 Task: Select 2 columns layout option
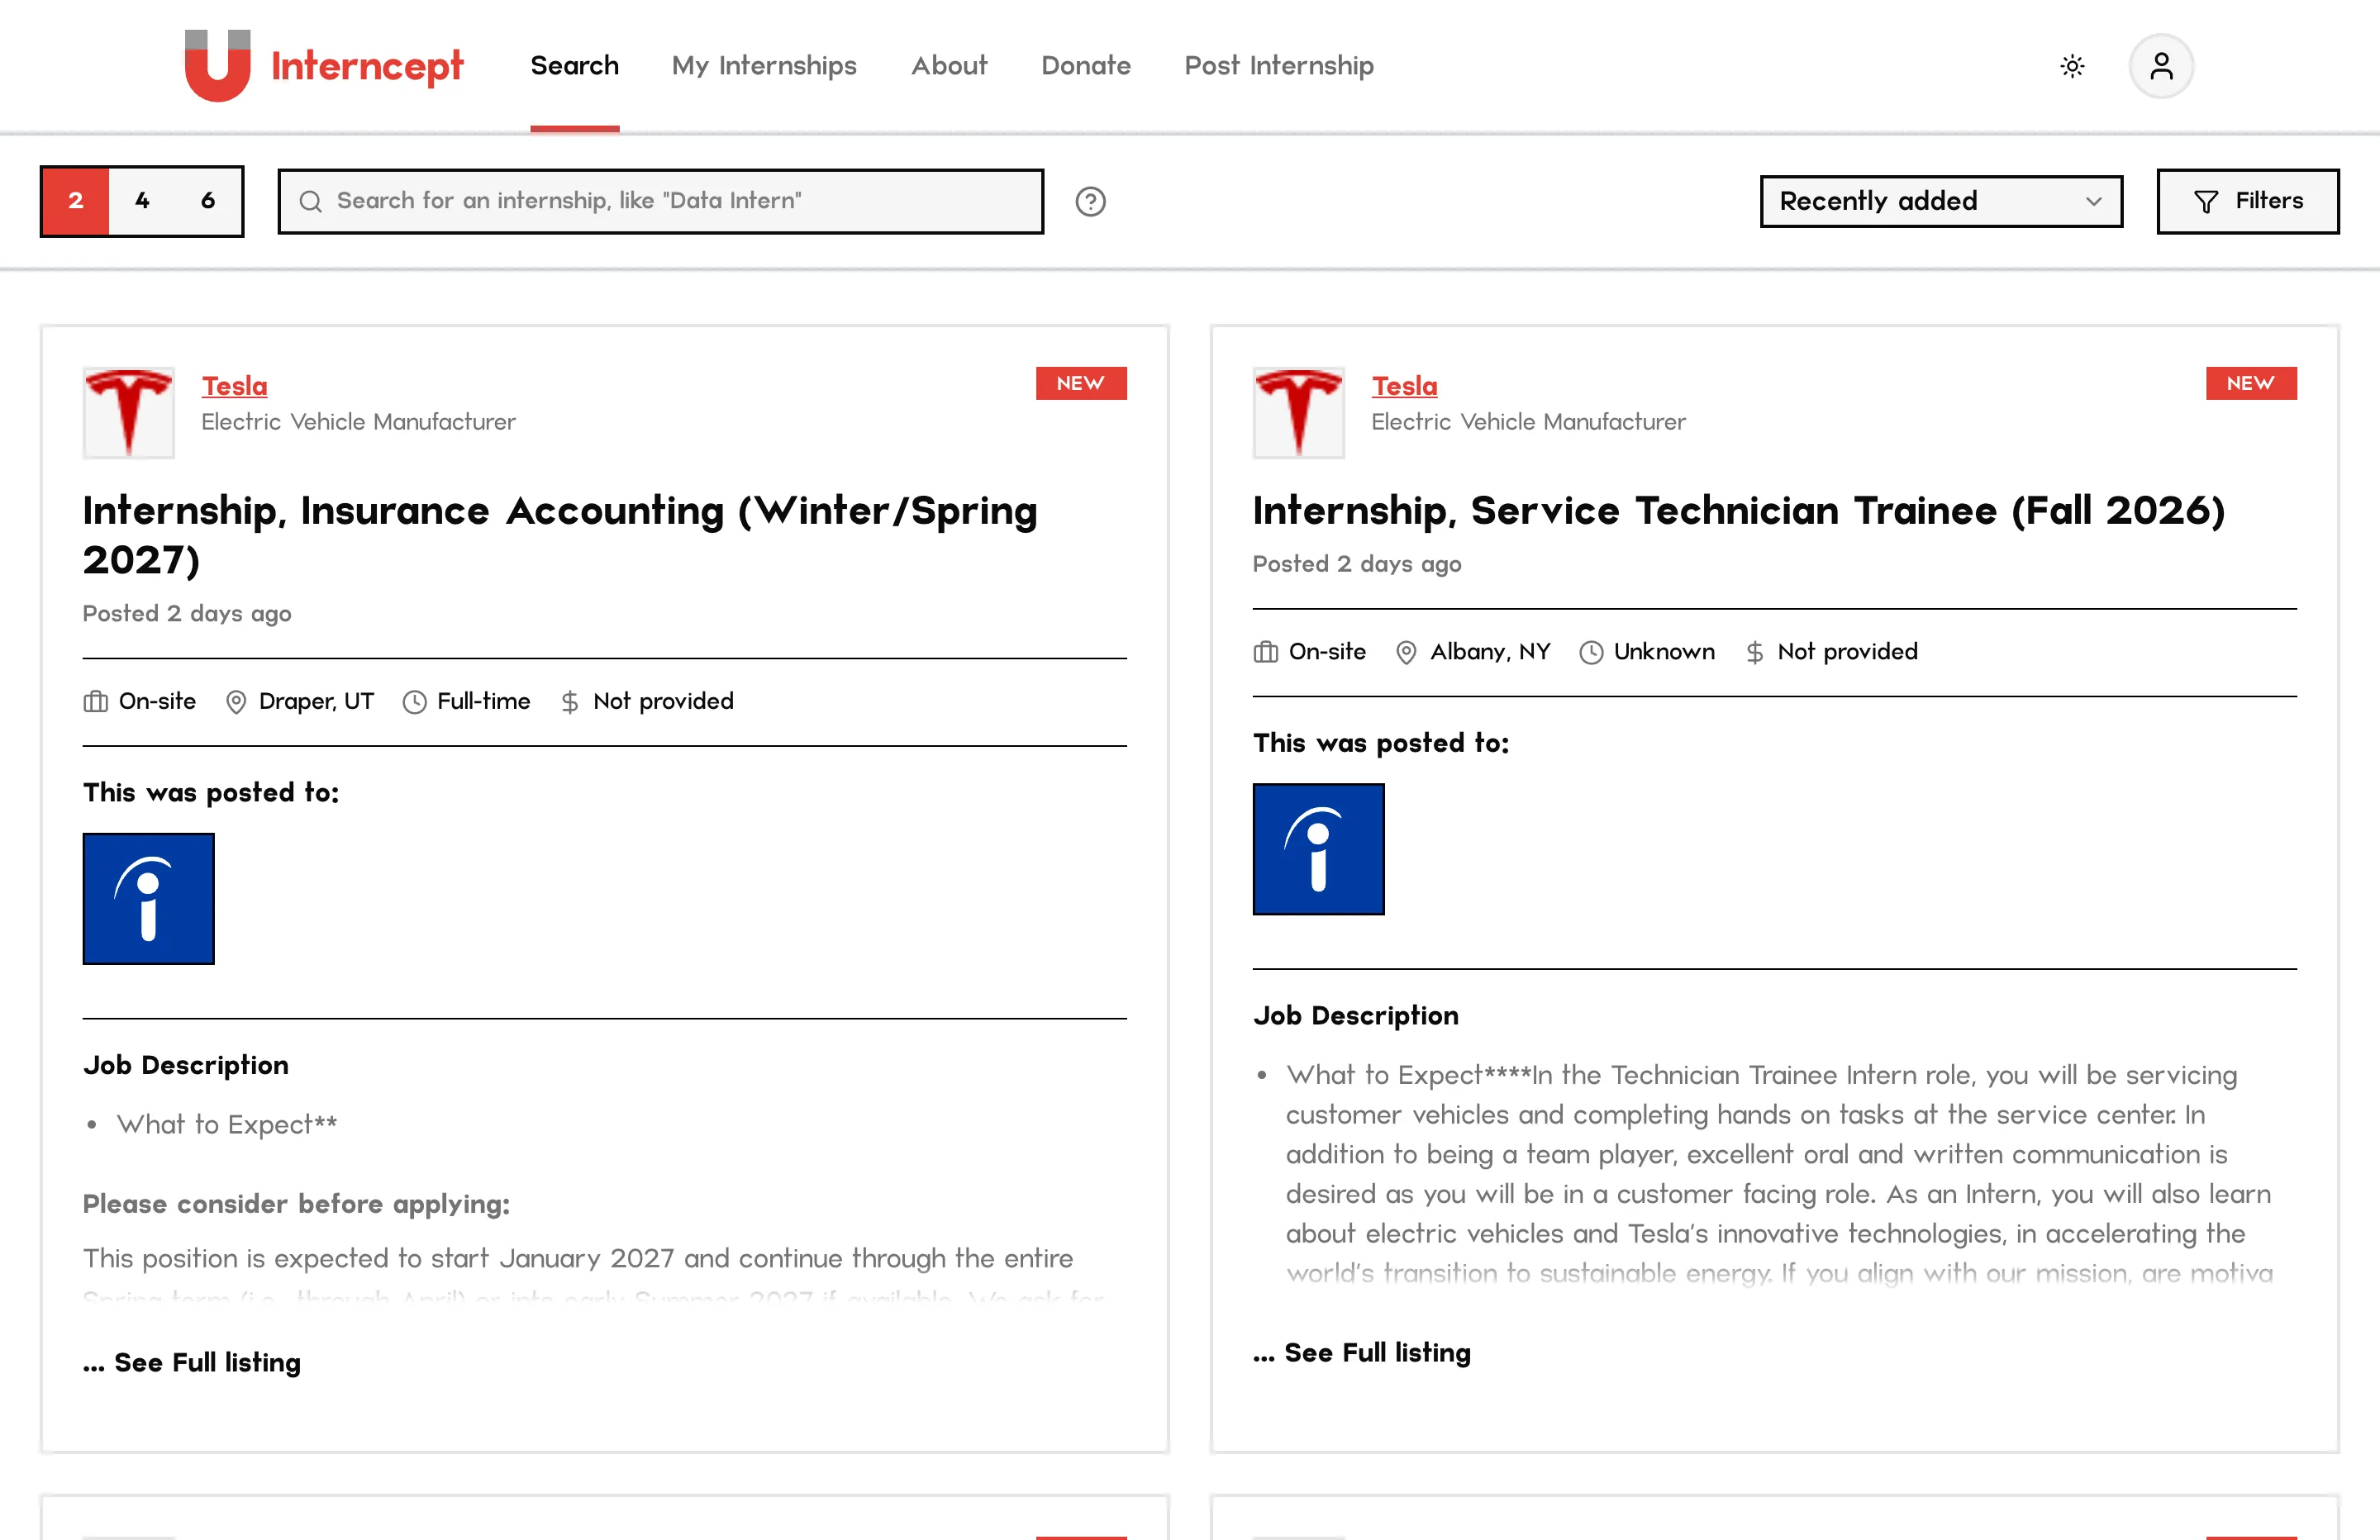76,201
